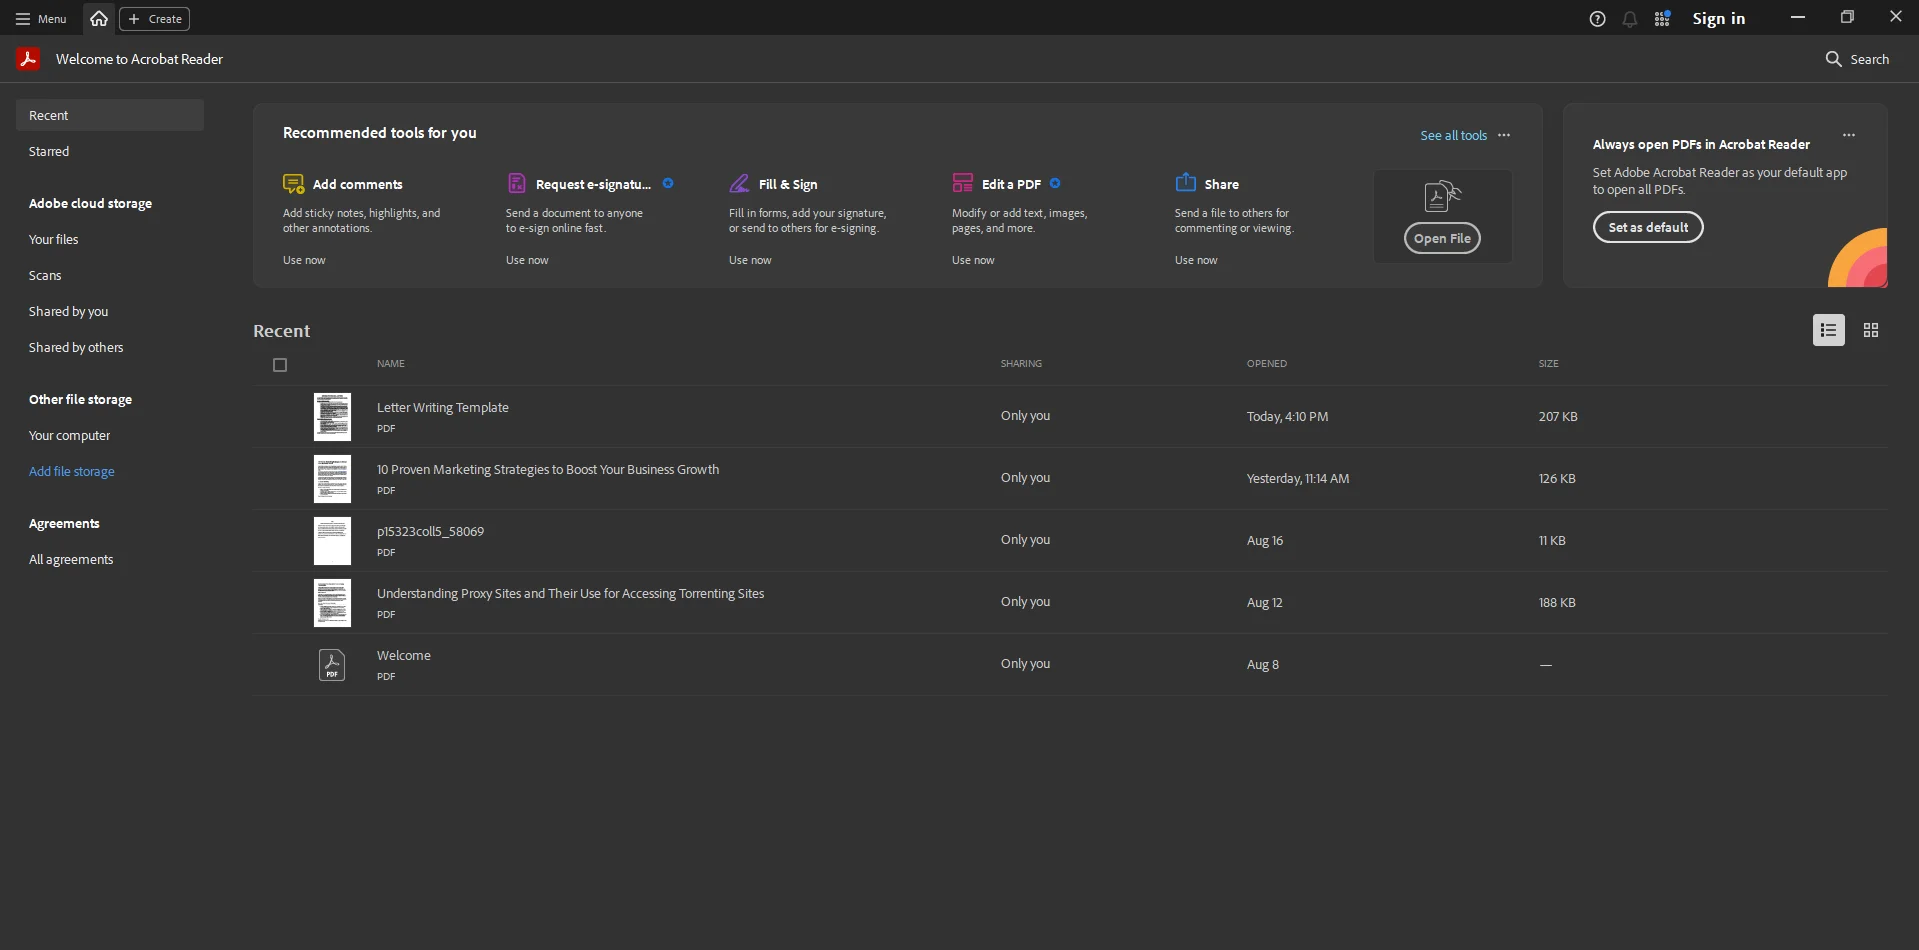Image resolution: width=1919 pixels, height=950 pixels.
Task: Sort by OPENED column header
Action: [x=1267, y=364]
